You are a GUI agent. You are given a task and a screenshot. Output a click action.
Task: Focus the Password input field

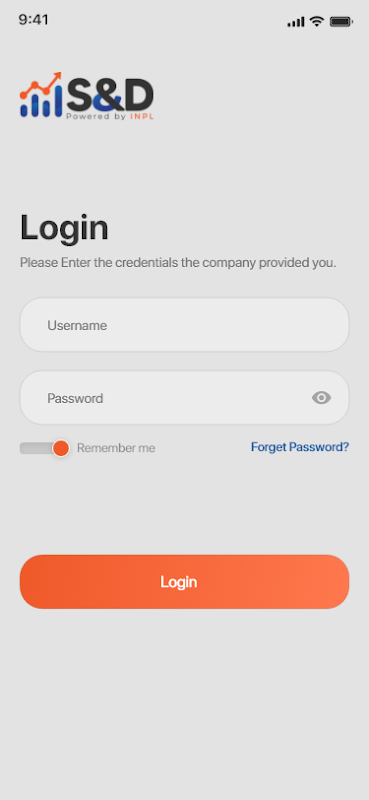click(x=184, y=397)
